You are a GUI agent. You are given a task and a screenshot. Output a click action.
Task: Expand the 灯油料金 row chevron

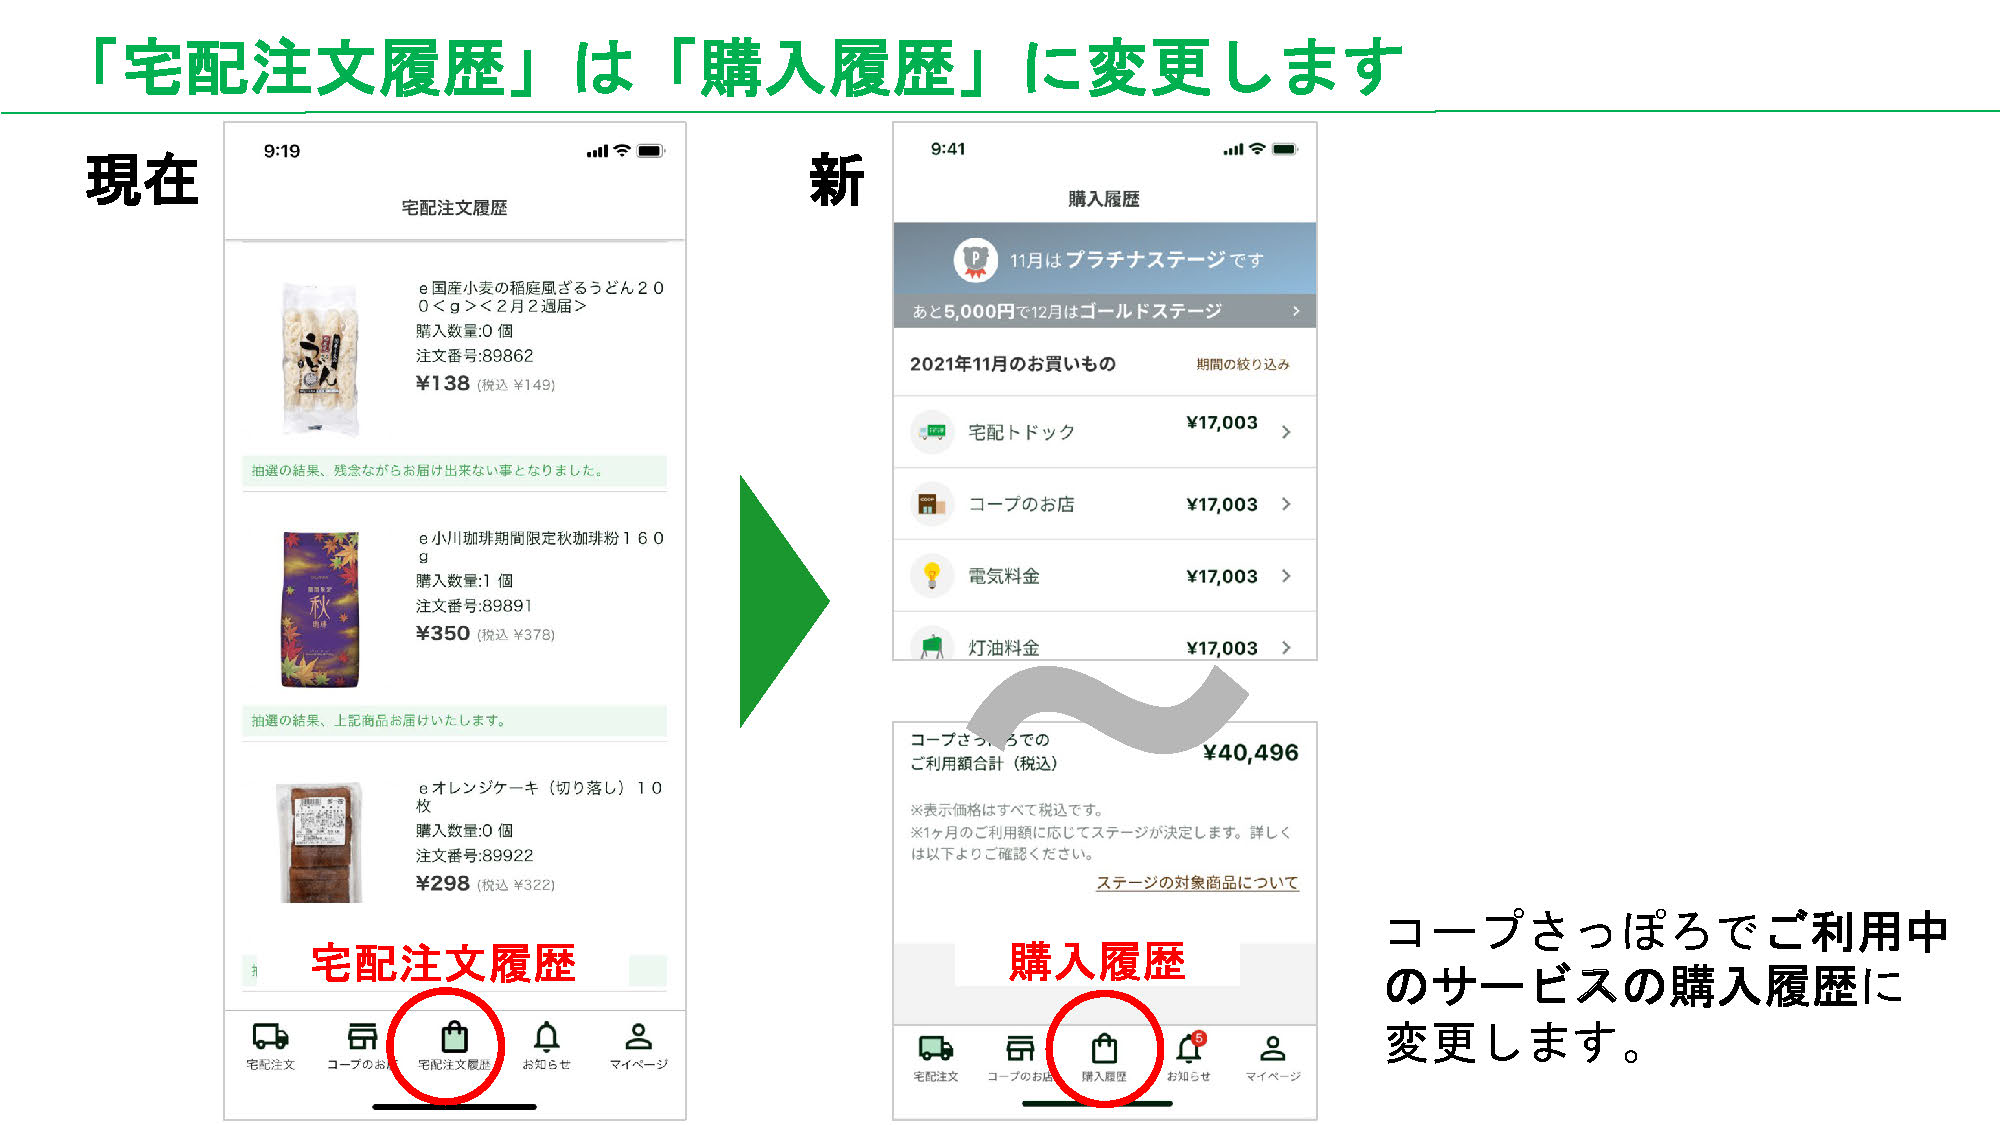(x=1286, y=648)
